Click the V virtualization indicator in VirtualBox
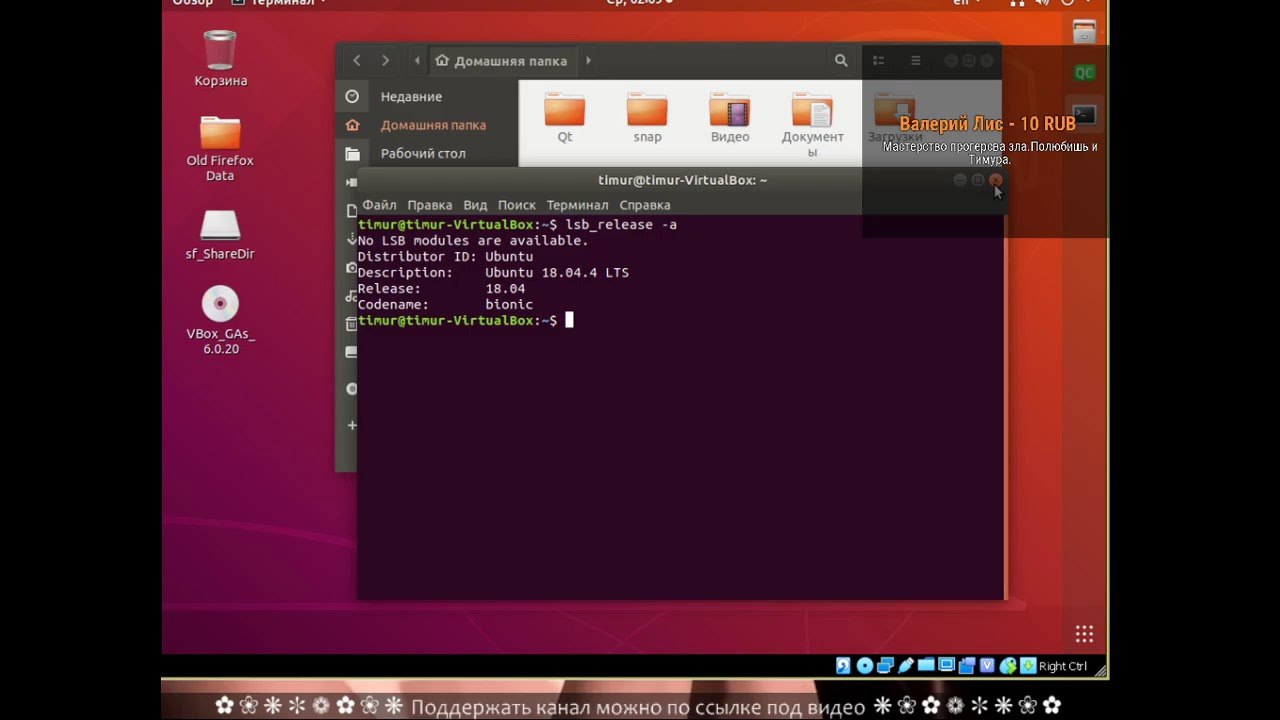 tap(987, 666)
